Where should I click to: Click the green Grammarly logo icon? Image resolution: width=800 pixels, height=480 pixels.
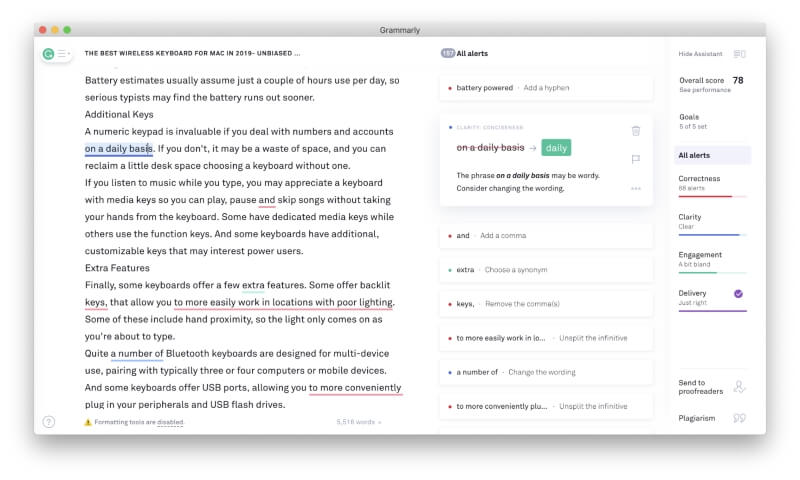point(48,54)
